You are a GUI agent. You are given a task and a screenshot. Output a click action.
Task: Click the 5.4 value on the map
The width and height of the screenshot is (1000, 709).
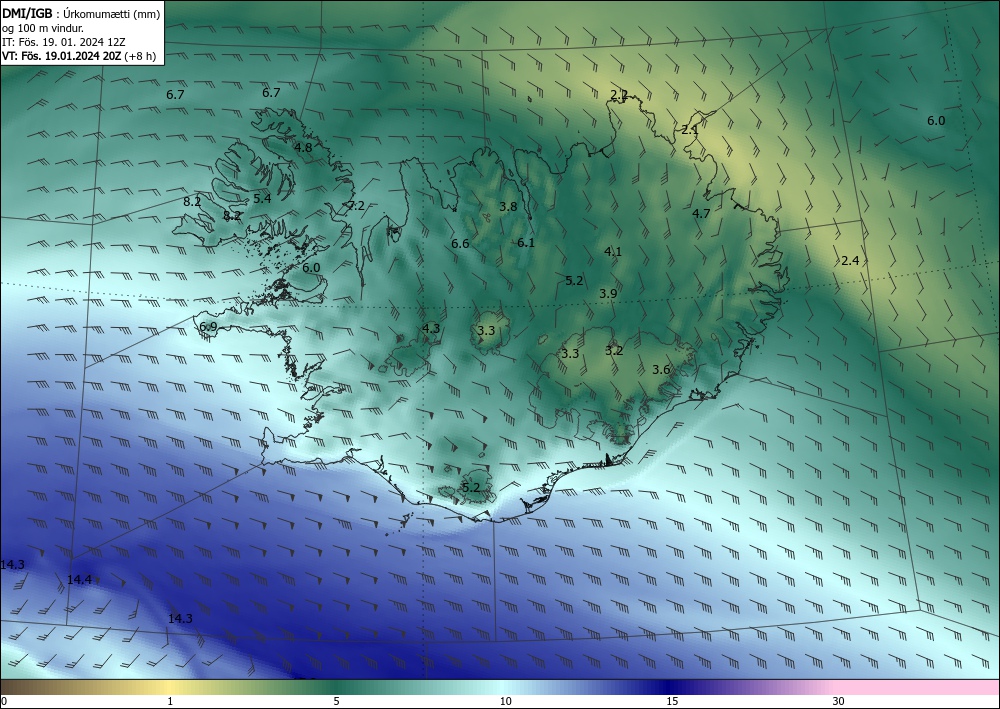pyautogui.click(x=262, y=198)
